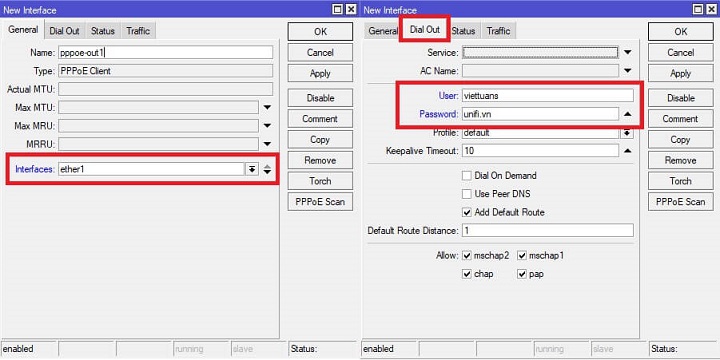
Task: Expand the AC Name field arrow
Action: [628, 71]
